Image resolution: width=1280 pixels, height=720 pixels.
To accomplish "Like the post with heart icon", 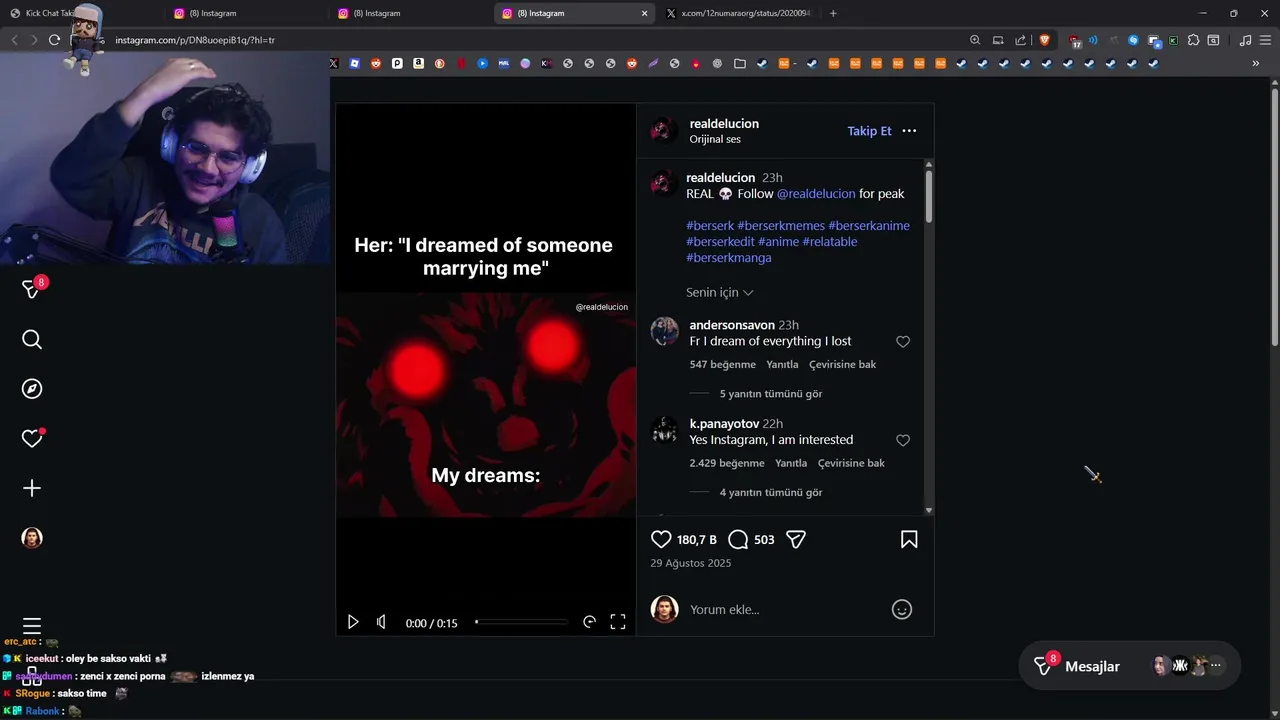I will pos(661,539).
